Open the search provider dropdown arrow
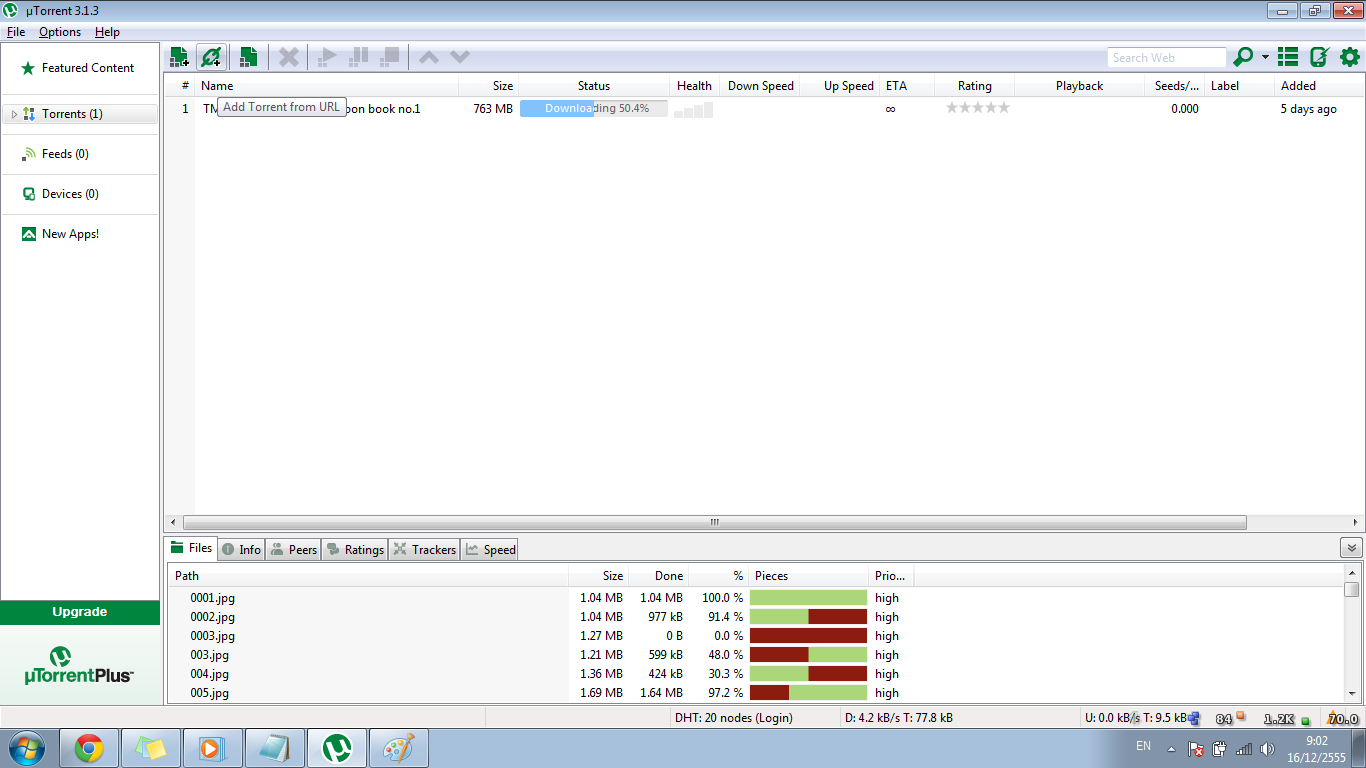 click(1265, 57)
